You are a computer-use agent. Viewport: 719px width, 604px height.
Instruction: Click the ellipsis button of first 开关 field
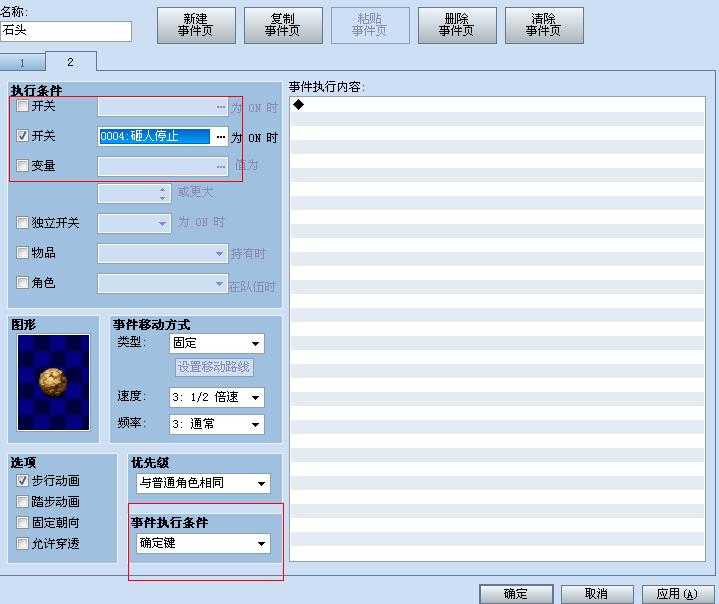[x=221, y=107]
